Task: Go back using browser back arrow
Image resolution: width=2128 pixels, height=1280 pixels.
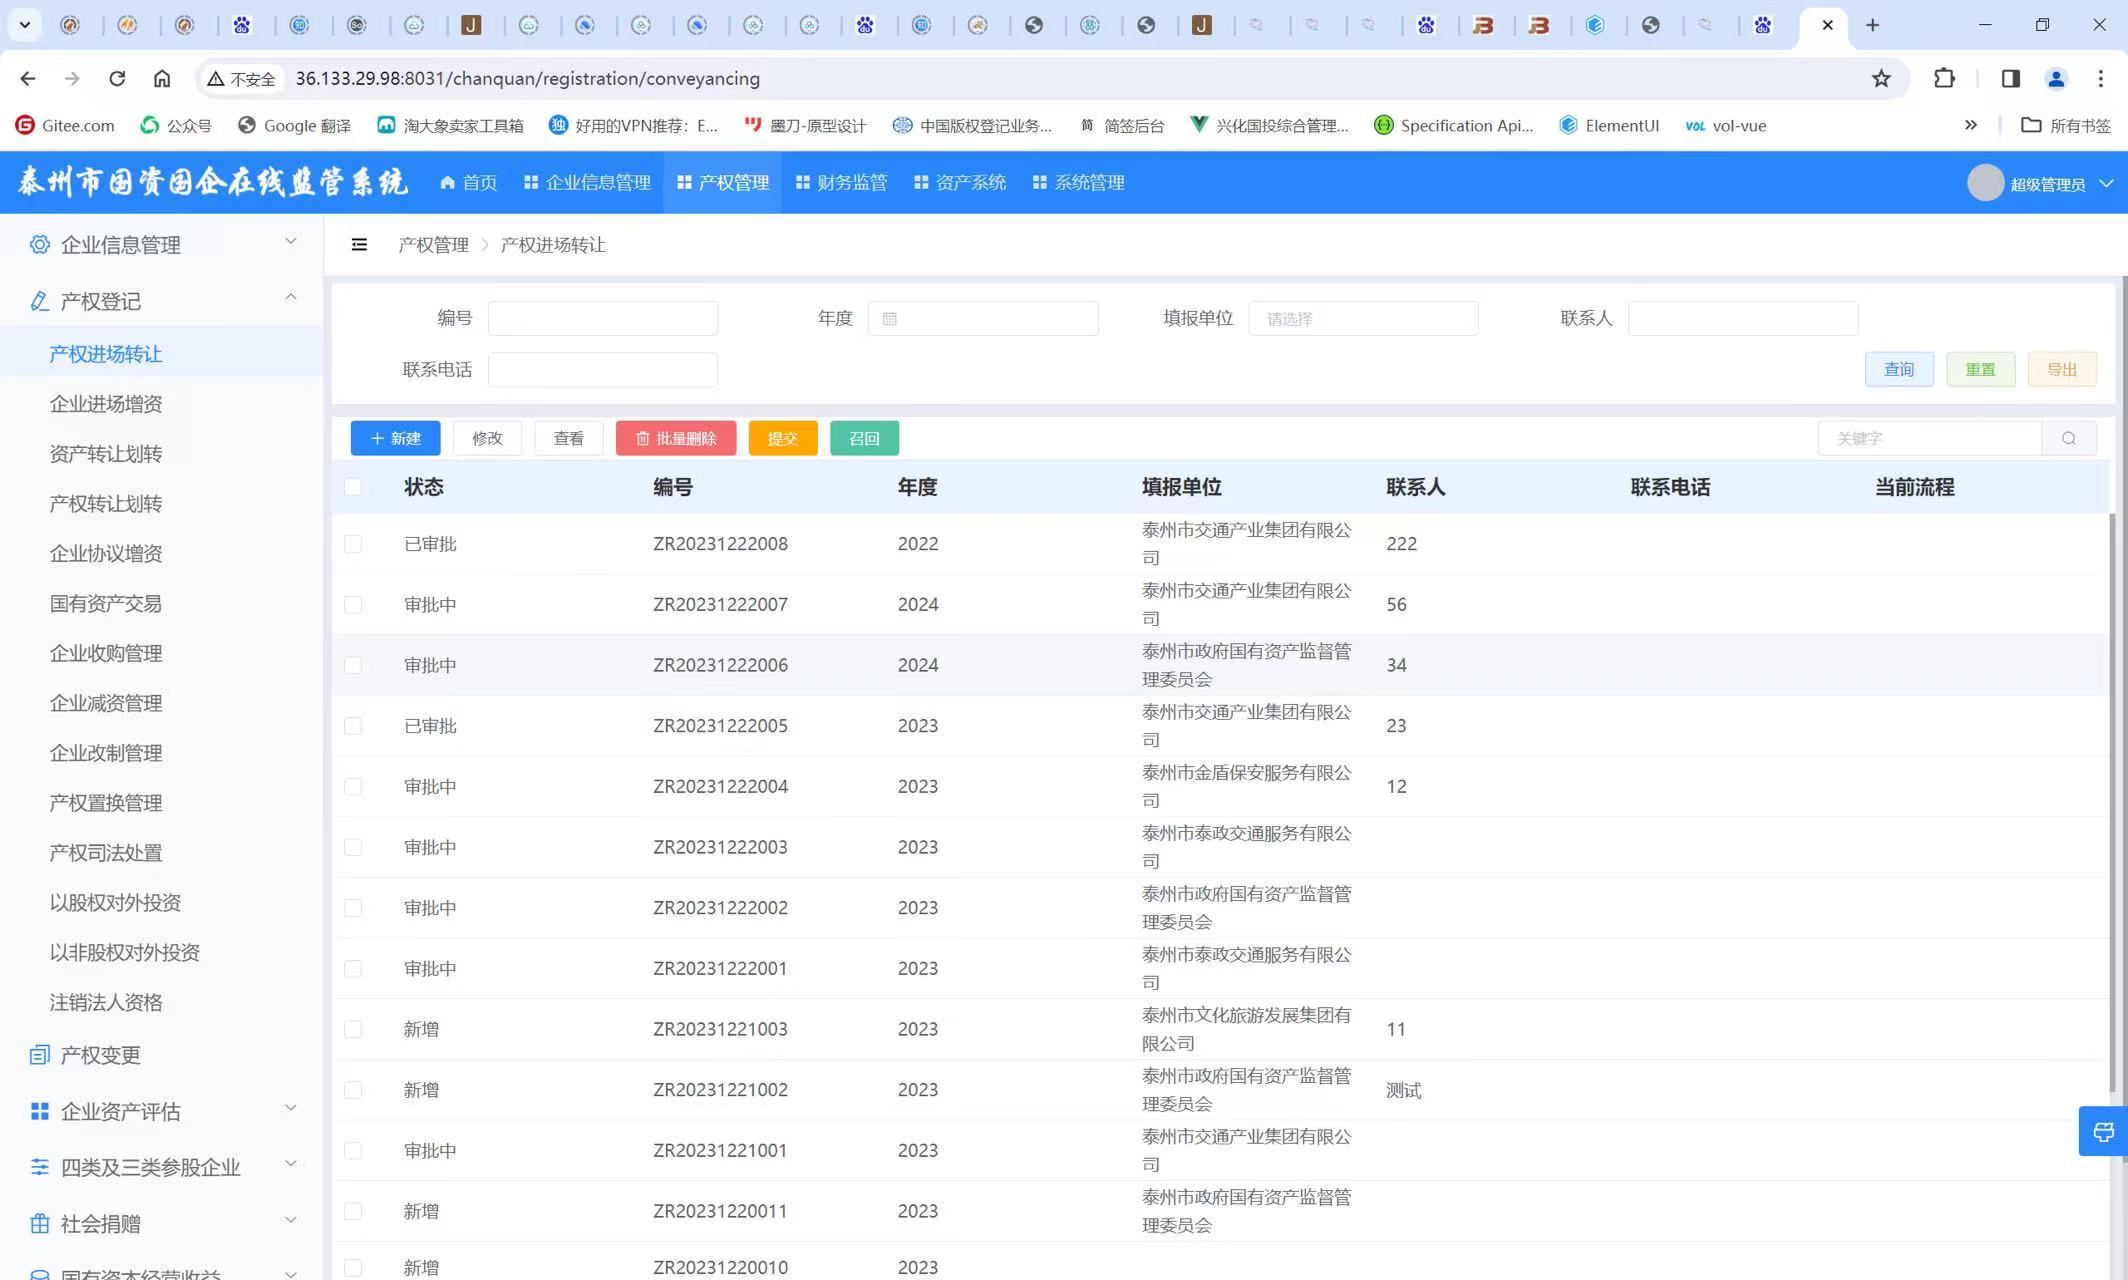Action: 28,78
